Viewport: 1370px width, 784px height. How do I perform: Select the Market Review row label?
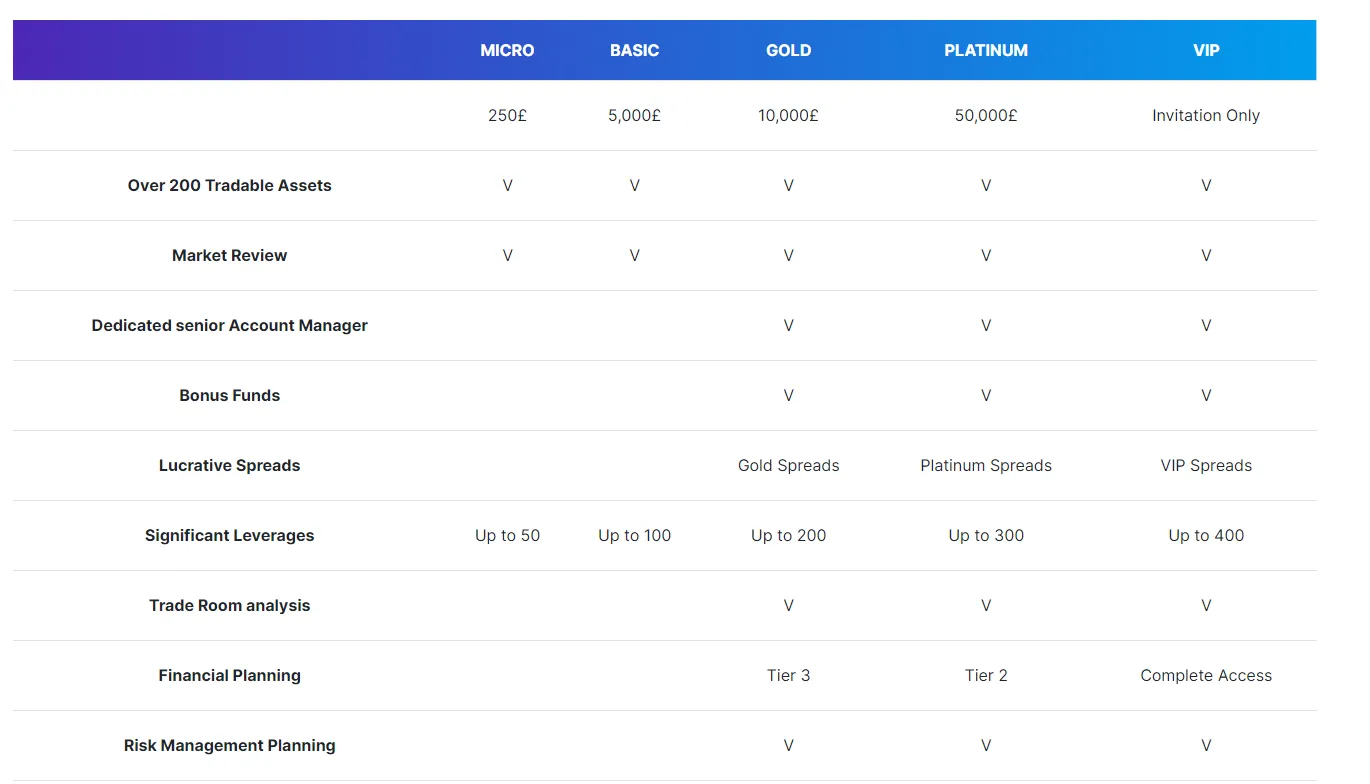tap(229, 255)
